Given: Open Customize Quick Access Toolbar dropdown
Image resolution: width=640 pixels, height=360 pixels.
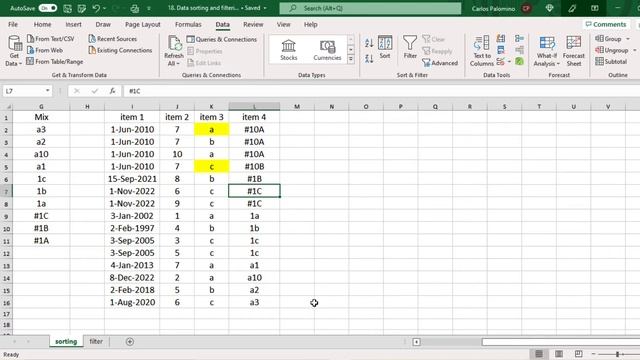Looking at the screenshot, I should 149,8.
